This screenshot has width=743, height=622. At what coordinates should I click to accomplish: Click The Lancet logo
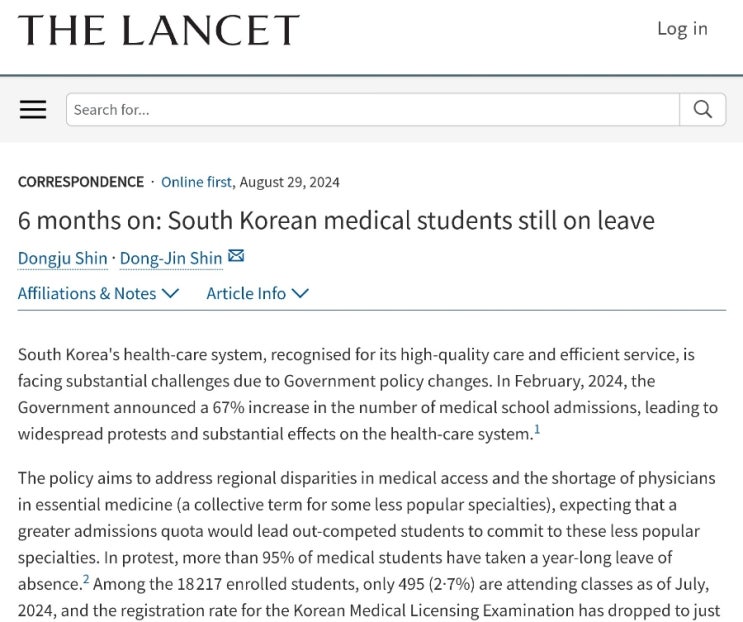[x=159, y=30]
